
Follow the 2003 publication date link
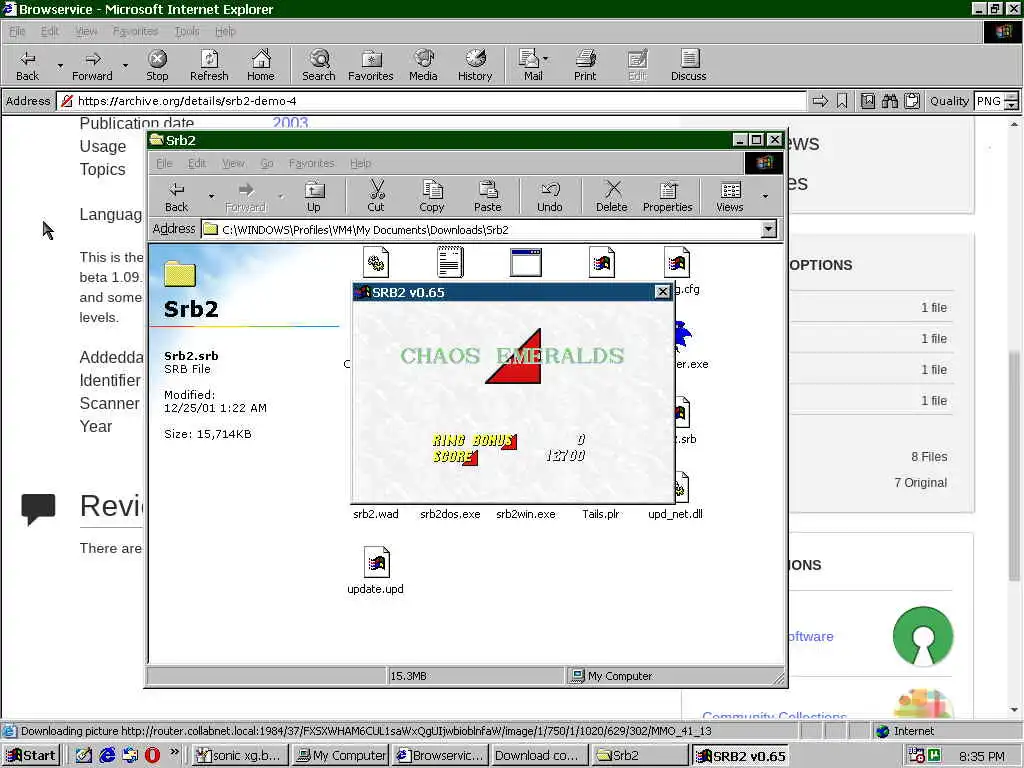tap(290, 123)
